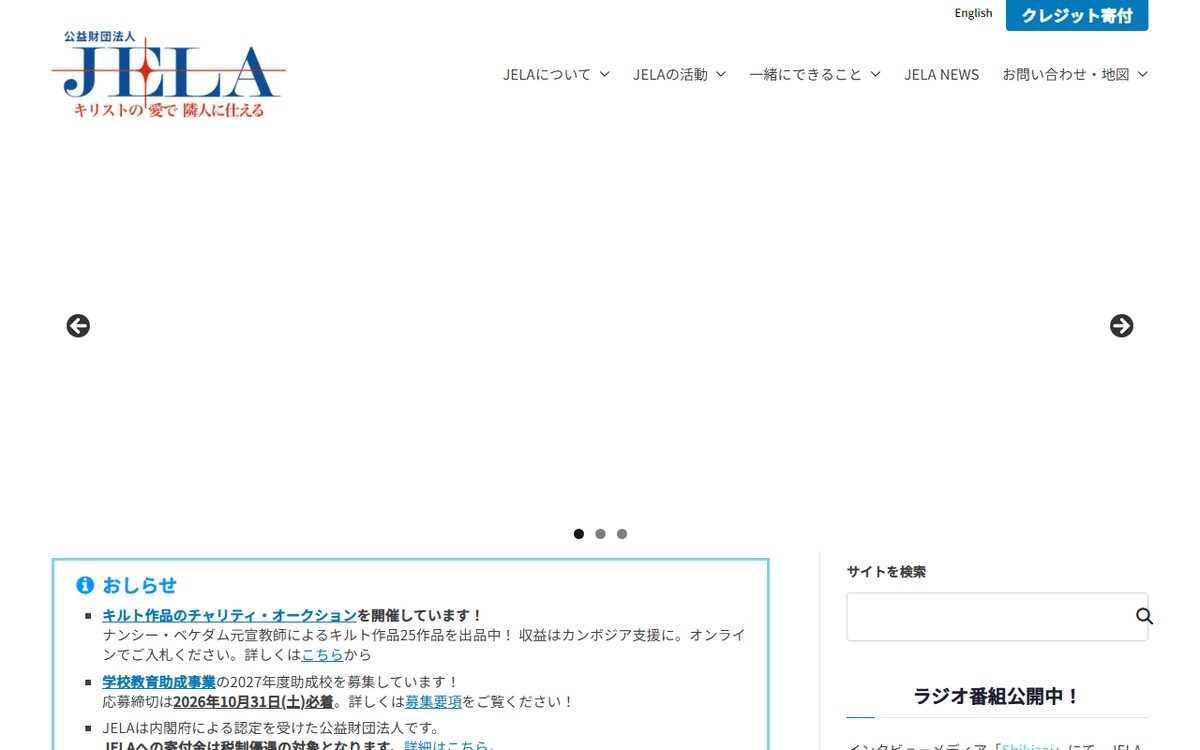Click the info icon beside おしらせ

[x=85, y=585]
